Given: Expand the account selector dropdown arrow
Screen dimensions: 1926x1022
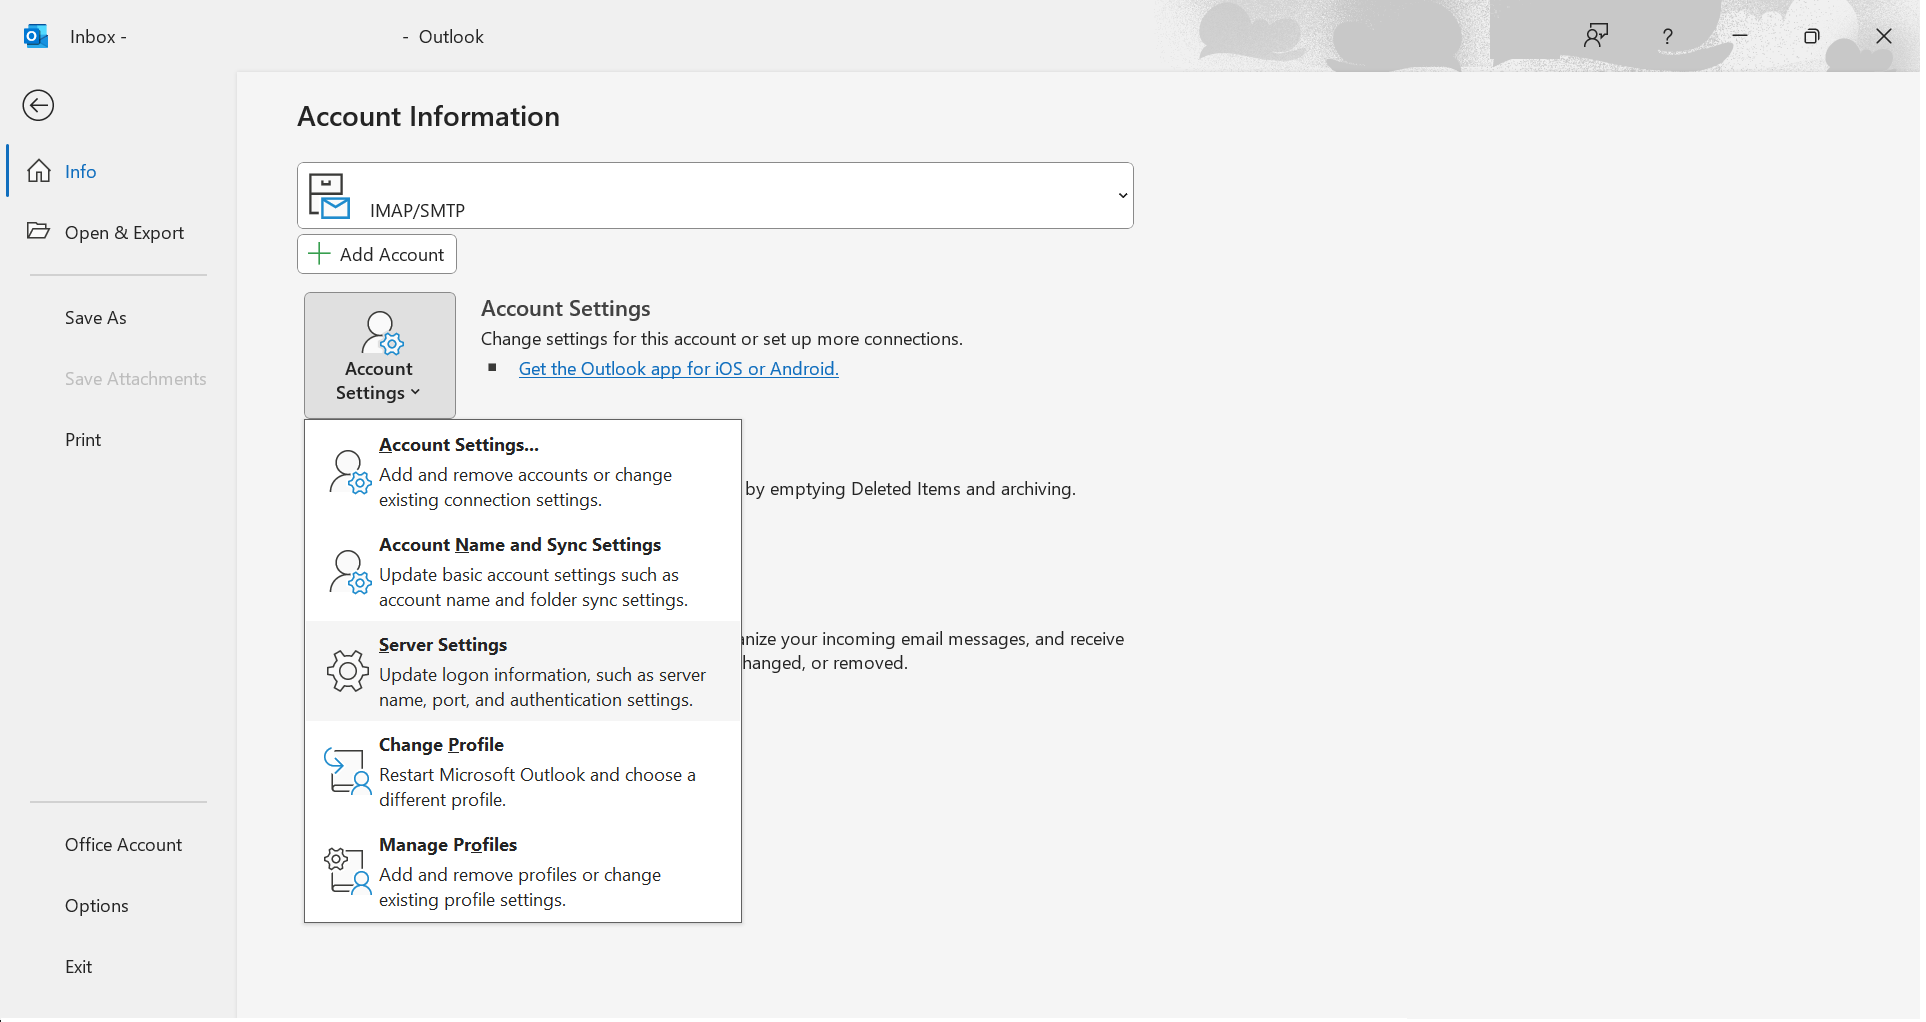Looking at the screenshot, I should [1123, 196].
